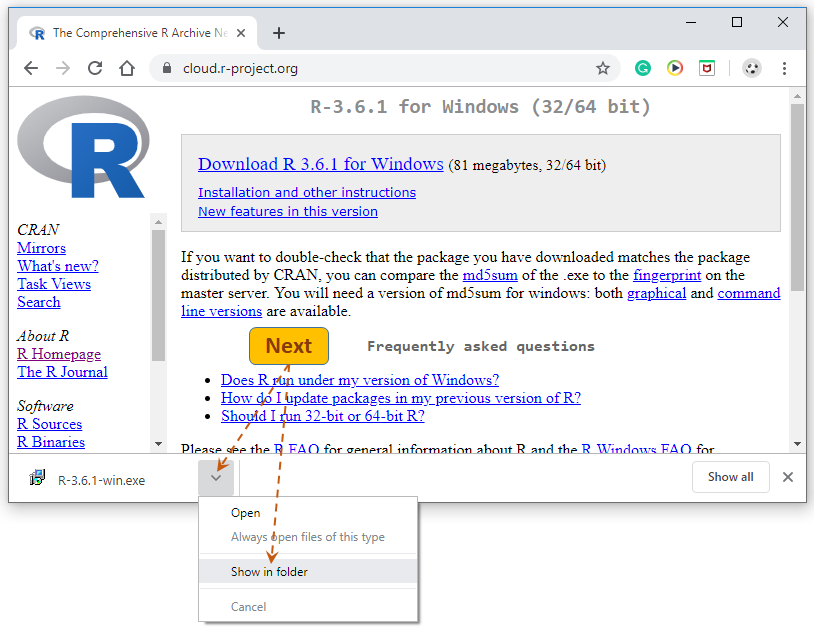The height and width of the screenshot is (627, 814).
Task: Open How do I update packages link
Action: point(401,398)
